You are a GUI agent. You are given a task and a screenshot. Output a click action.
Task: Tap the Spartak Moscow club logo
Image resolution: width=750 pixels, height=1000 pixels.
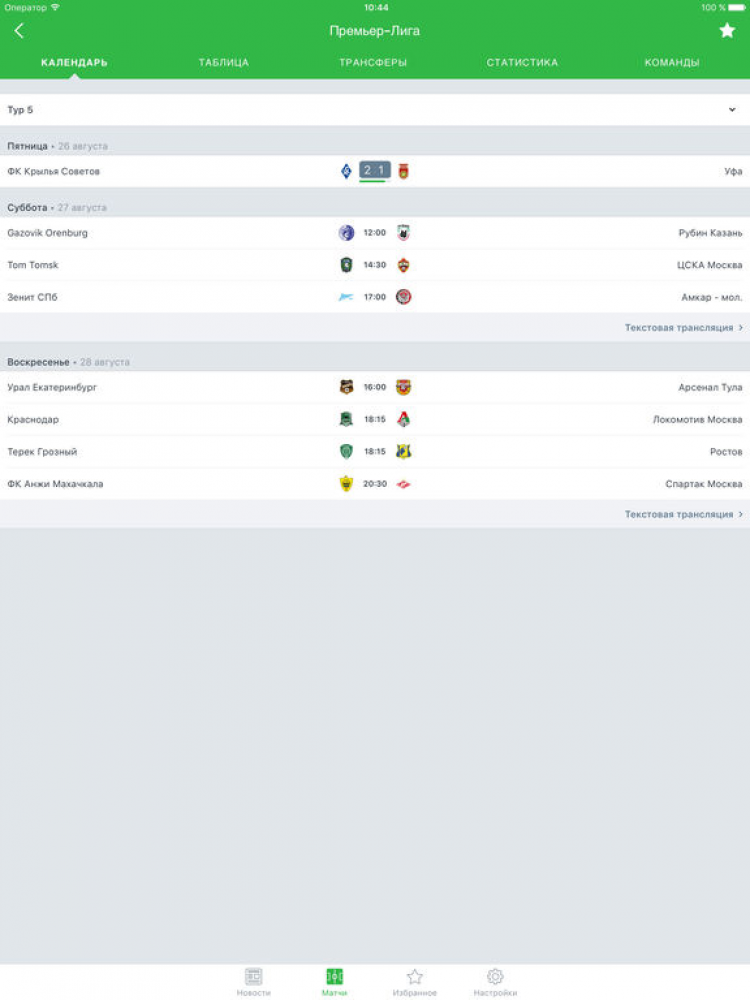(404, 484)
